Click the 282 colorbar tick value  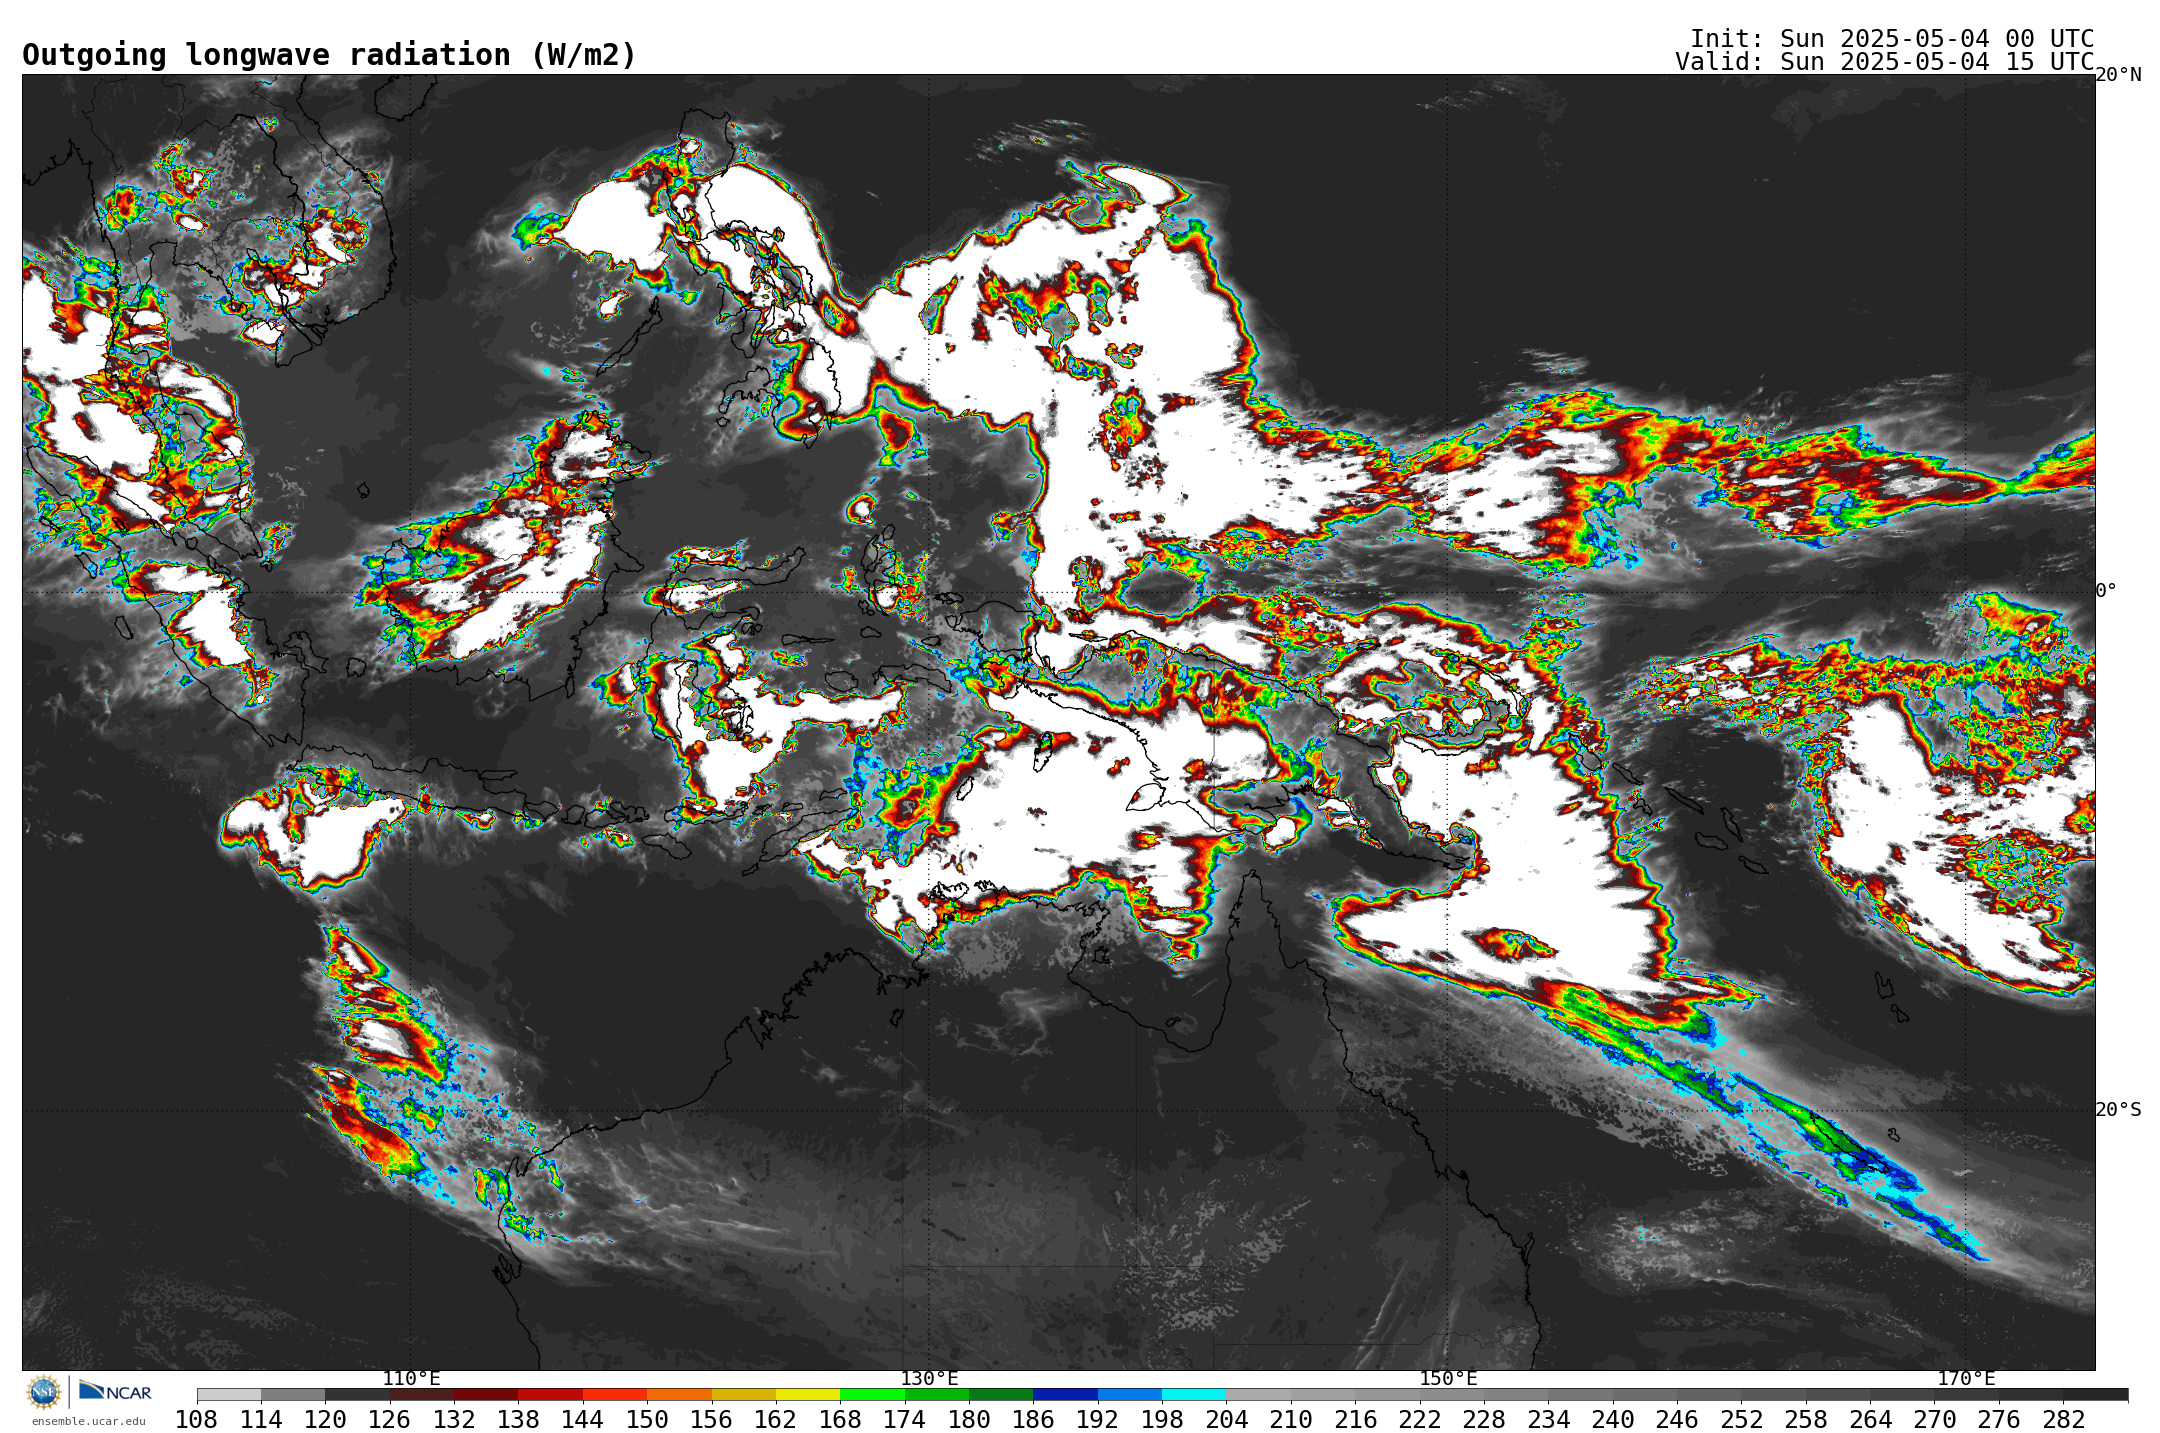2064,1420
